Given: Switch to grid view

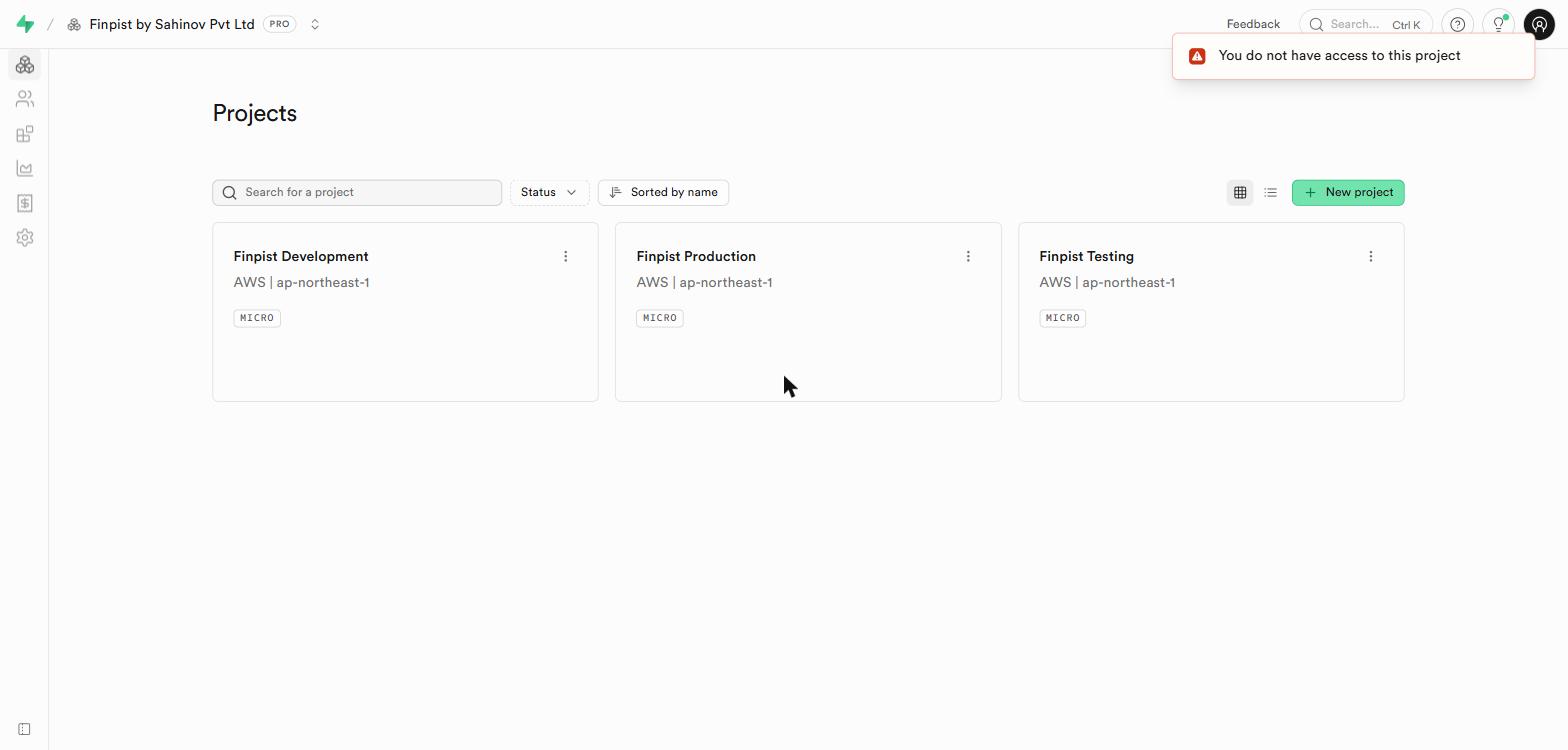Looking at the screenshot, I should tap(1240, 192).
